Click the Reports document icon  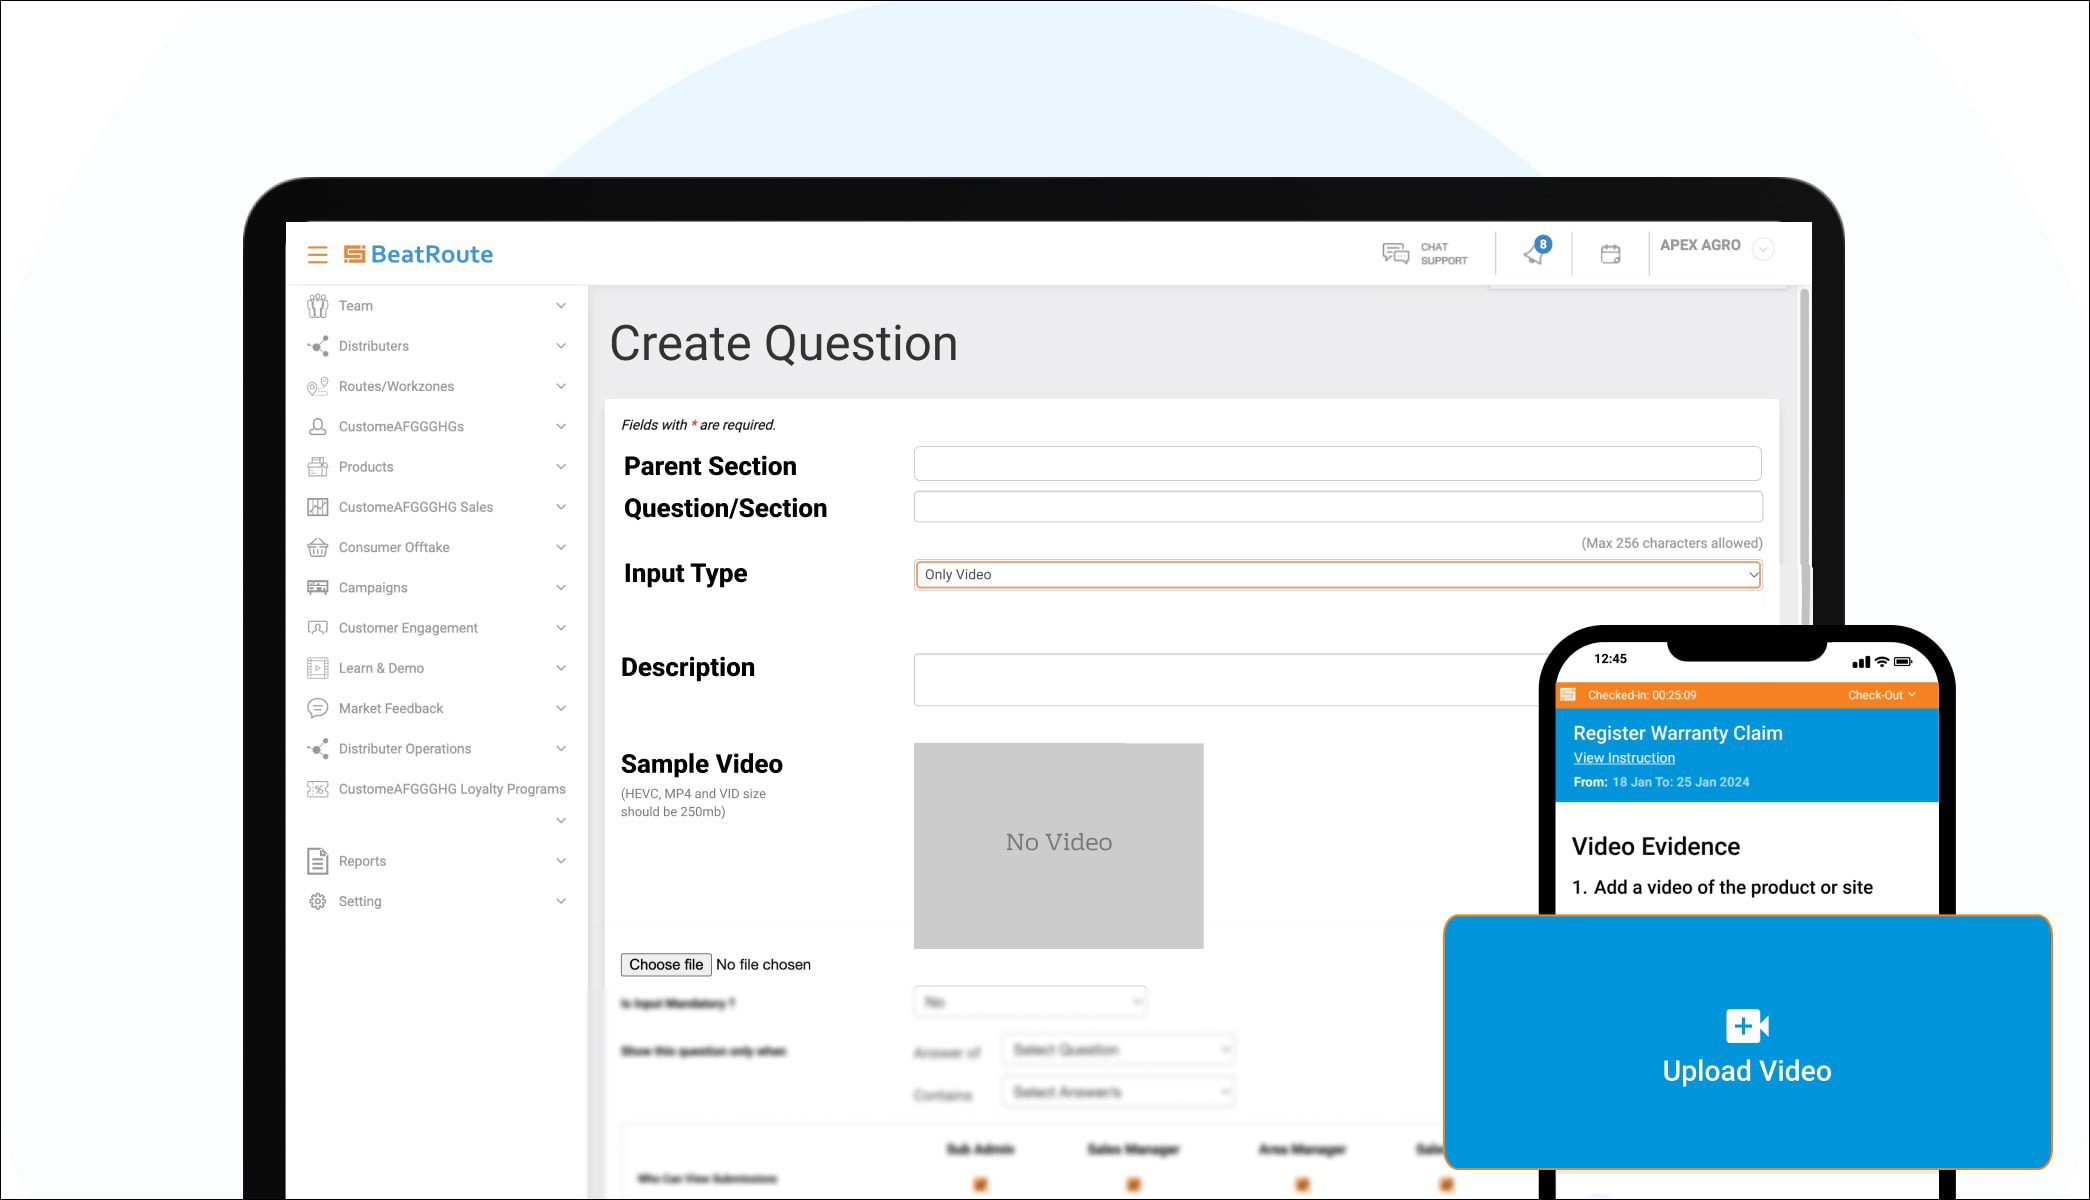(317, 861)
